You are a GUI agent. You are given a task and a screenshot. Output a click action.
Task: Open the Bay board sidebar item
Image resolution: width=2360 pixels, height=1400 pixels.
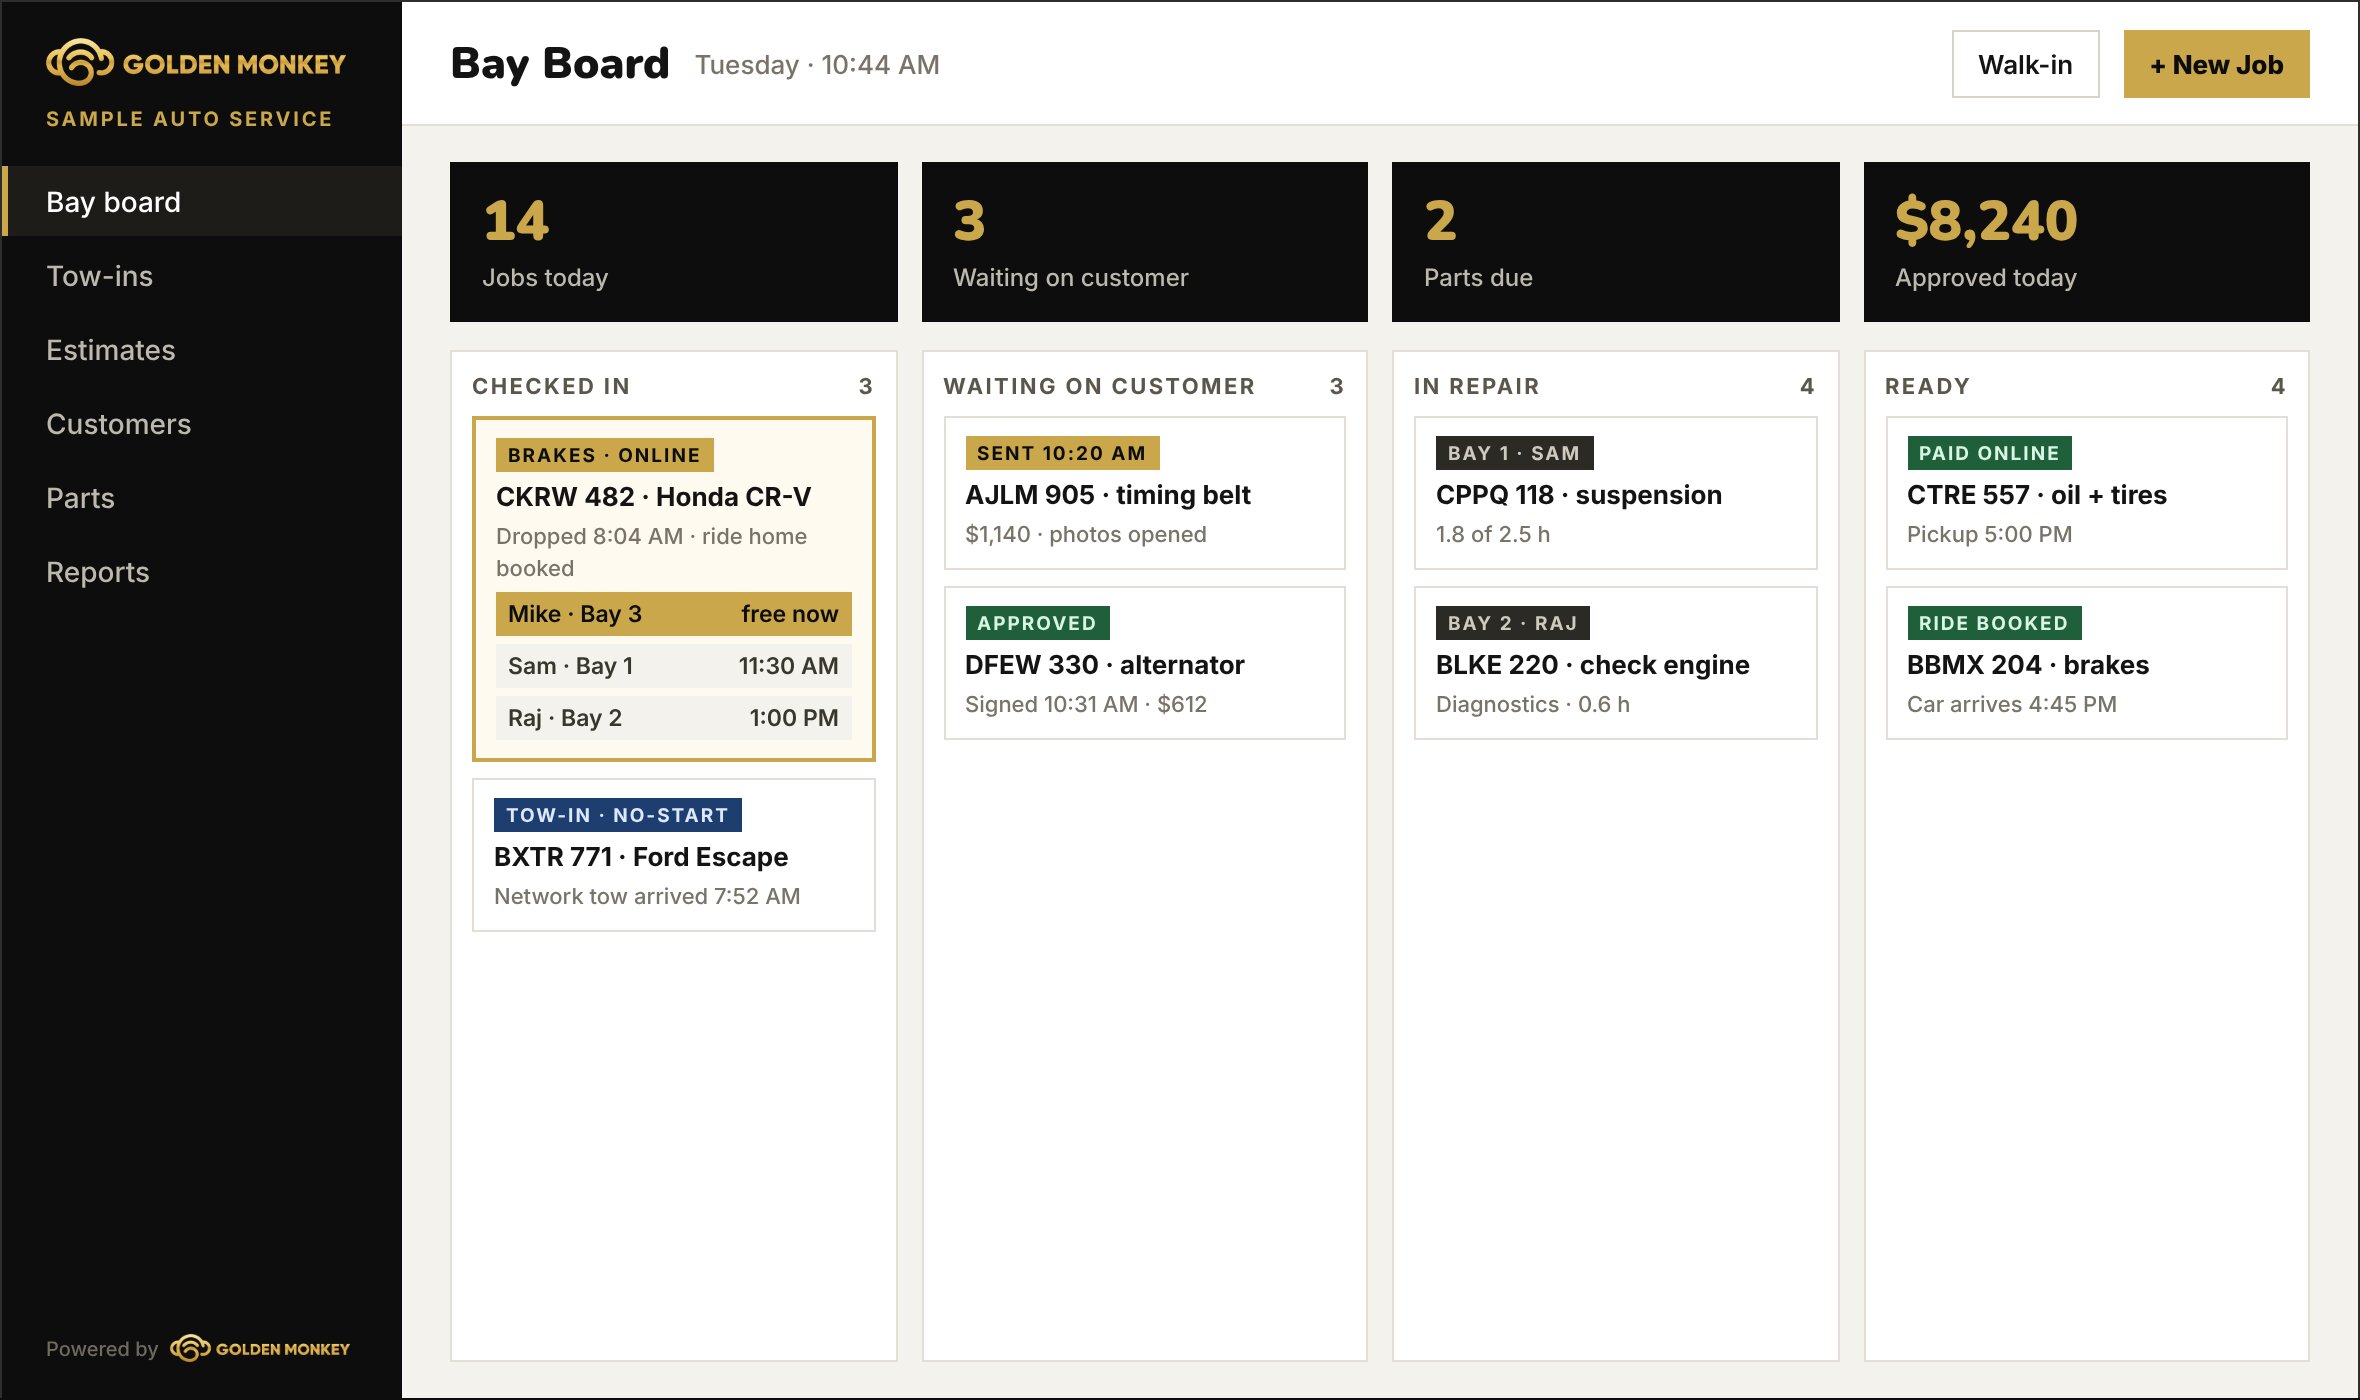[x=201, y=201]
